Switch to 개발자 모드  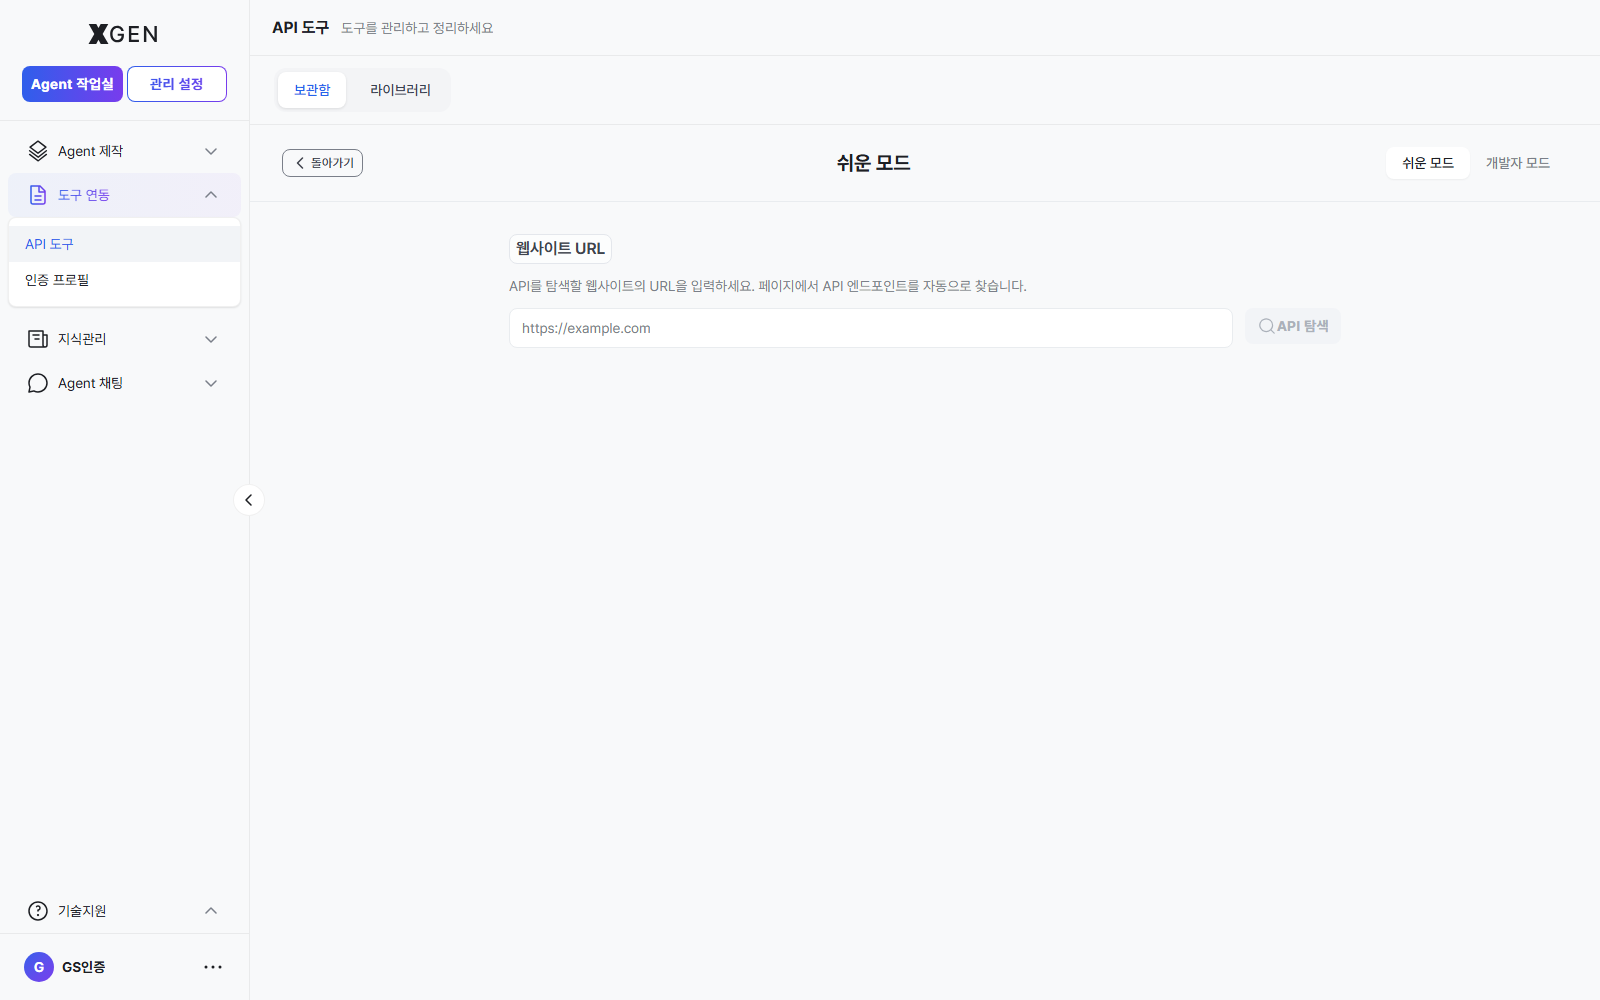click(1517, 163)
